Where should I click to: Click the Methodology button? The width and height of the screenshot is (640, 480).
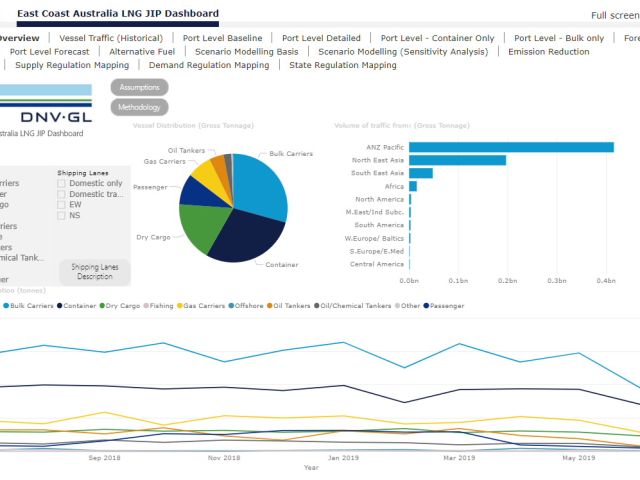point(139,107)
